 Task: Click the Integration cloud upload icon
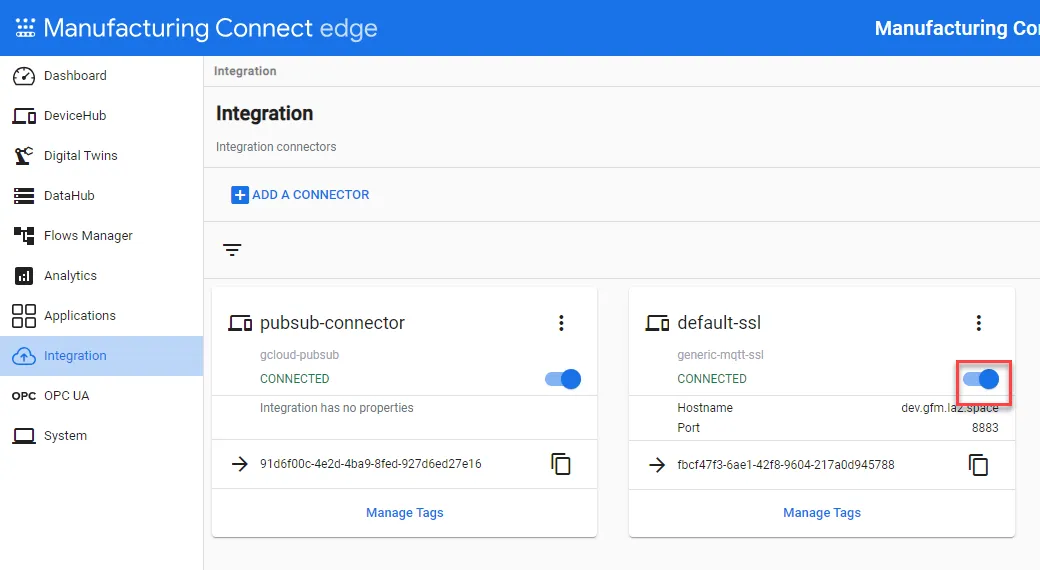point(24,356)
